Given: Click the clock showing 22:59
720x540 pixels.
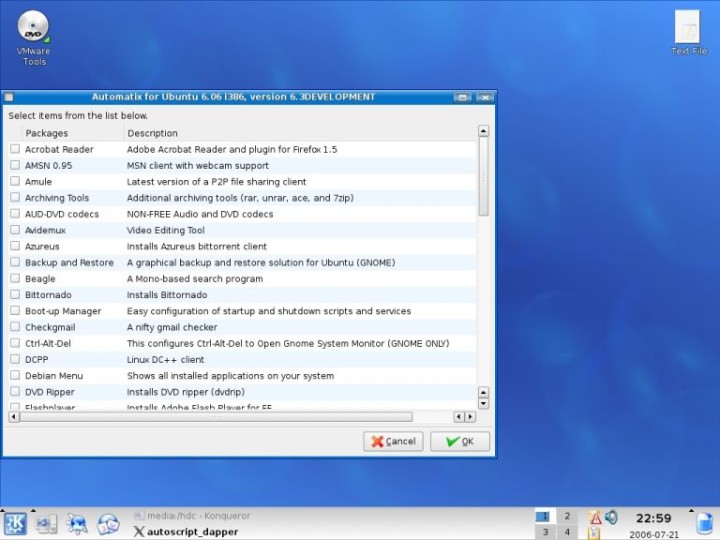Looking at the screenshot, I should (653, 518).
